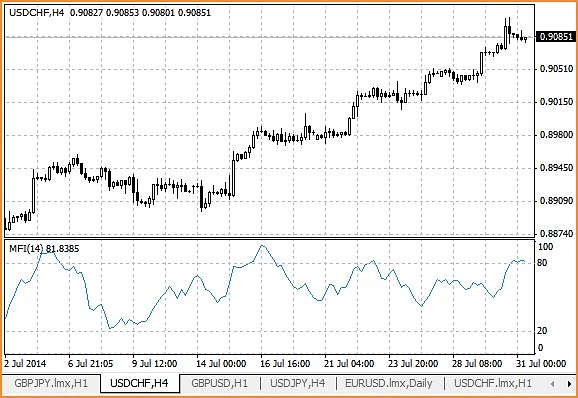578x398 pixels.
Task: Click the current price label 0.90851
Action: [x=556, y=37]
